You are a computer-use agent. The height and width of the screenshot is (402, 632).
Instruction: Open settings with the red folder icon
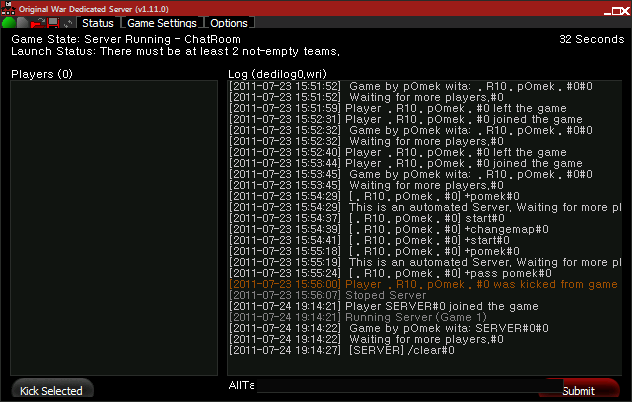click(38, 23)
